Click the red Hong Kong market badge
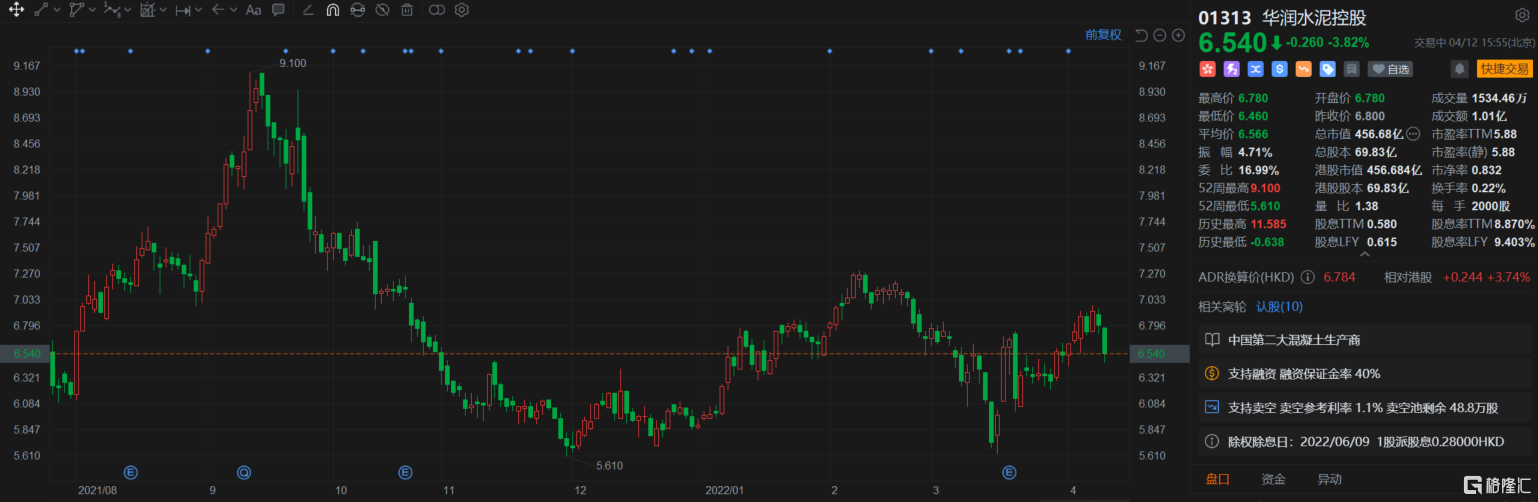 coord(1207,69)
